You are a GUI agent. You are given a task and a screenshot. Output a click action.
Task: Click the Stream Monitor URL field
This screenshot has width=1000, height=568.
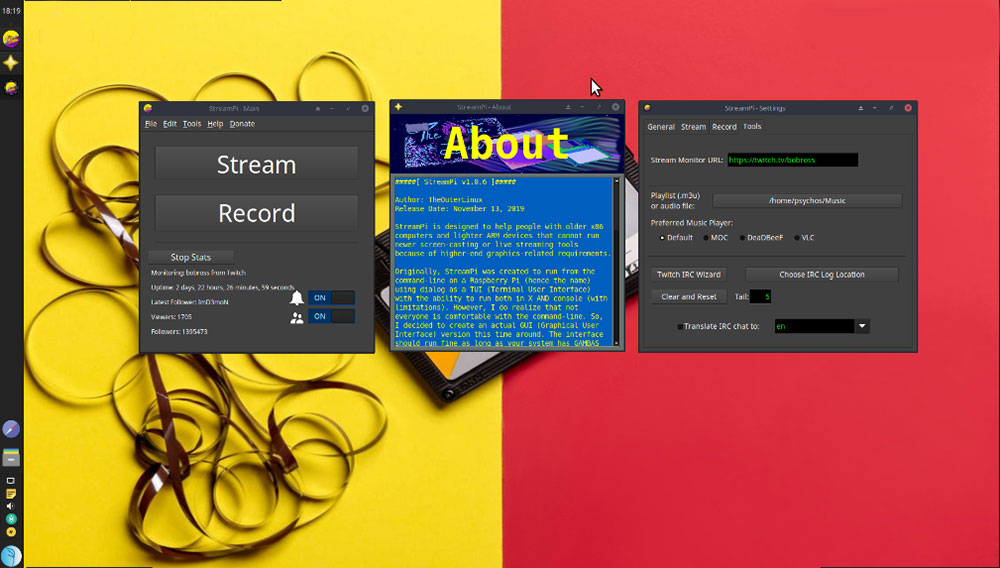(793, 160)
